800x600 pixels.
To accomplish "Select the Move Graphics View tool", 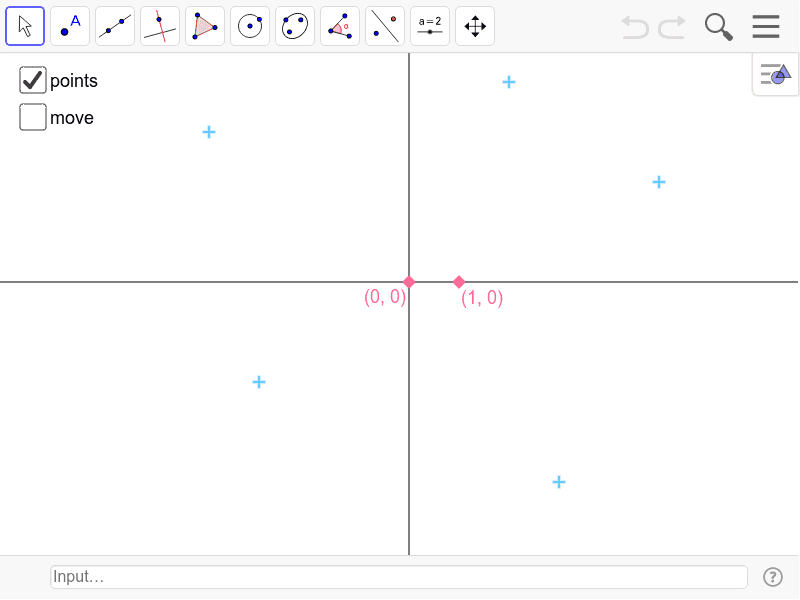I will pos(474,26).
